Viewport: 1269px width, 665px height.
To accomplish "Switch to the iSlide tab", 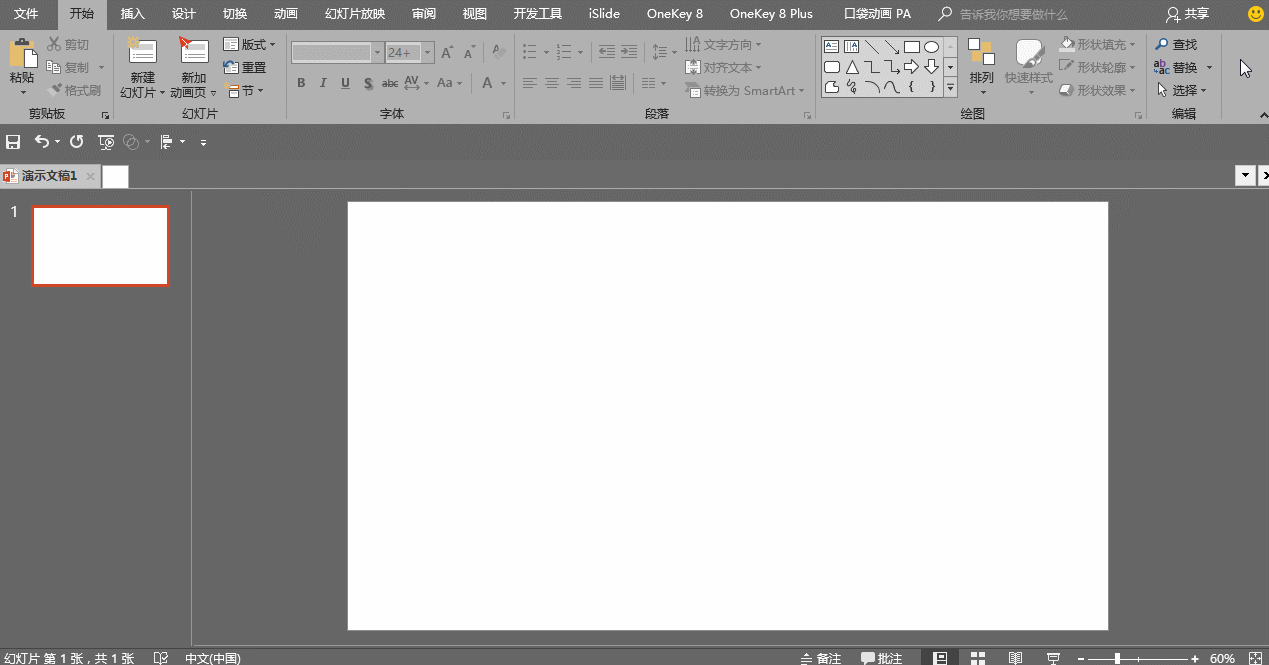I will [x=604, y=14].
